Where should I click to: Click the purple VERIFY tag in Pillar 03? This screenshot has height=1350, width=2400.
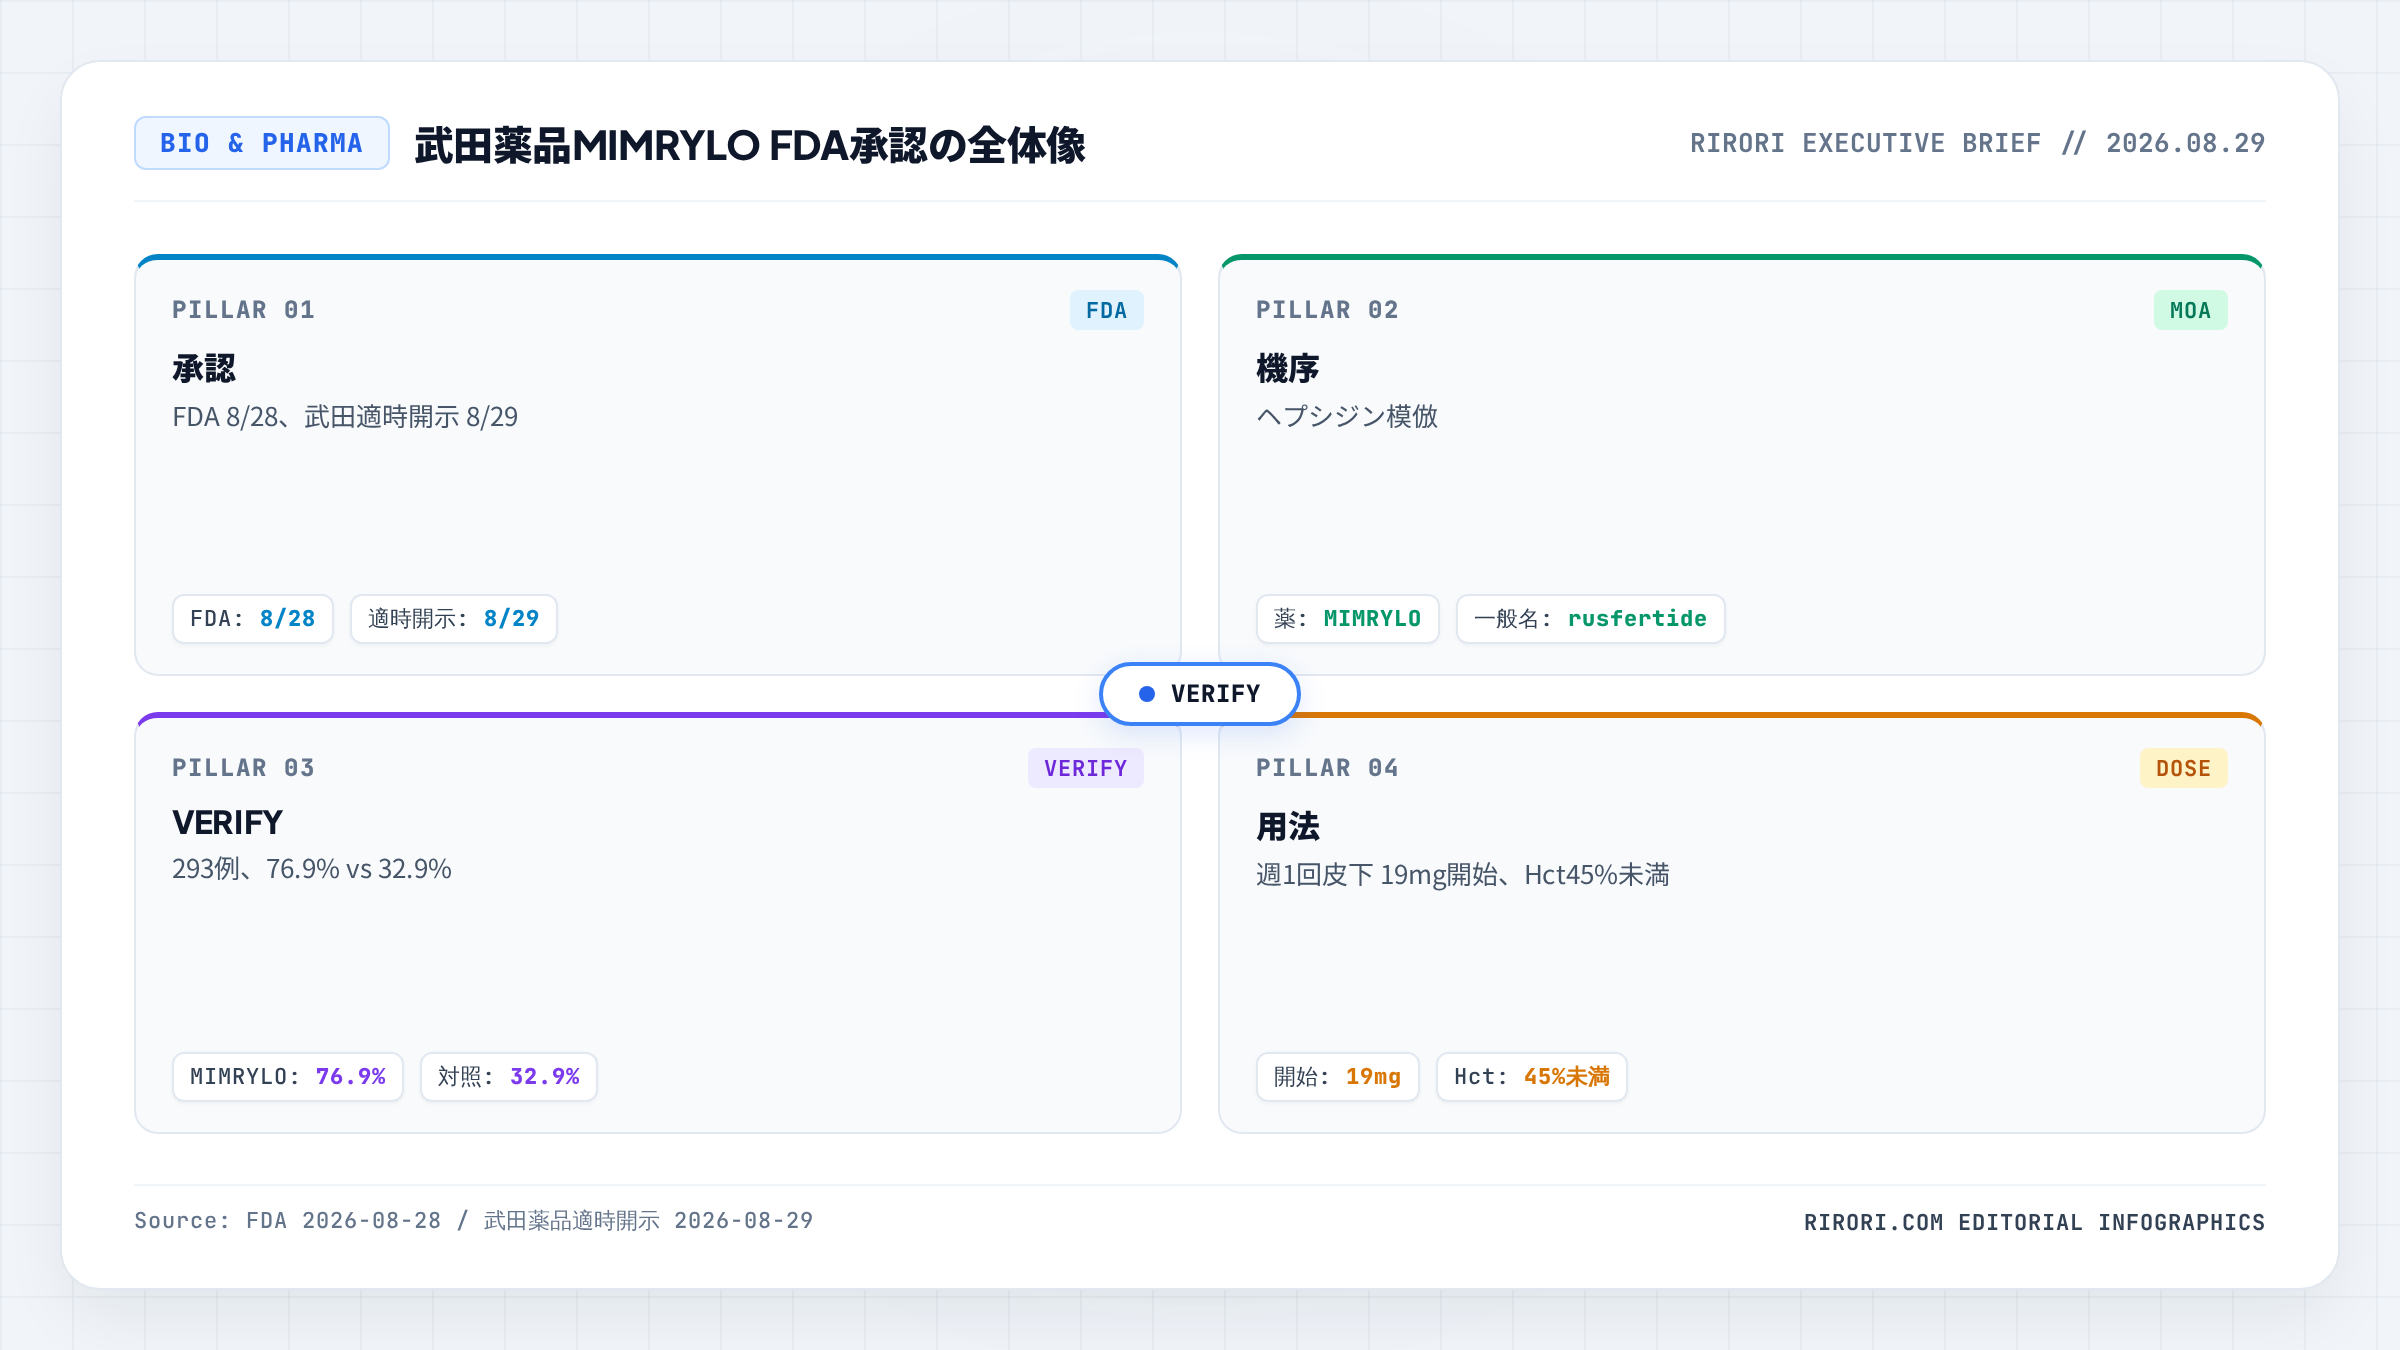click(x=1086, y=768)
